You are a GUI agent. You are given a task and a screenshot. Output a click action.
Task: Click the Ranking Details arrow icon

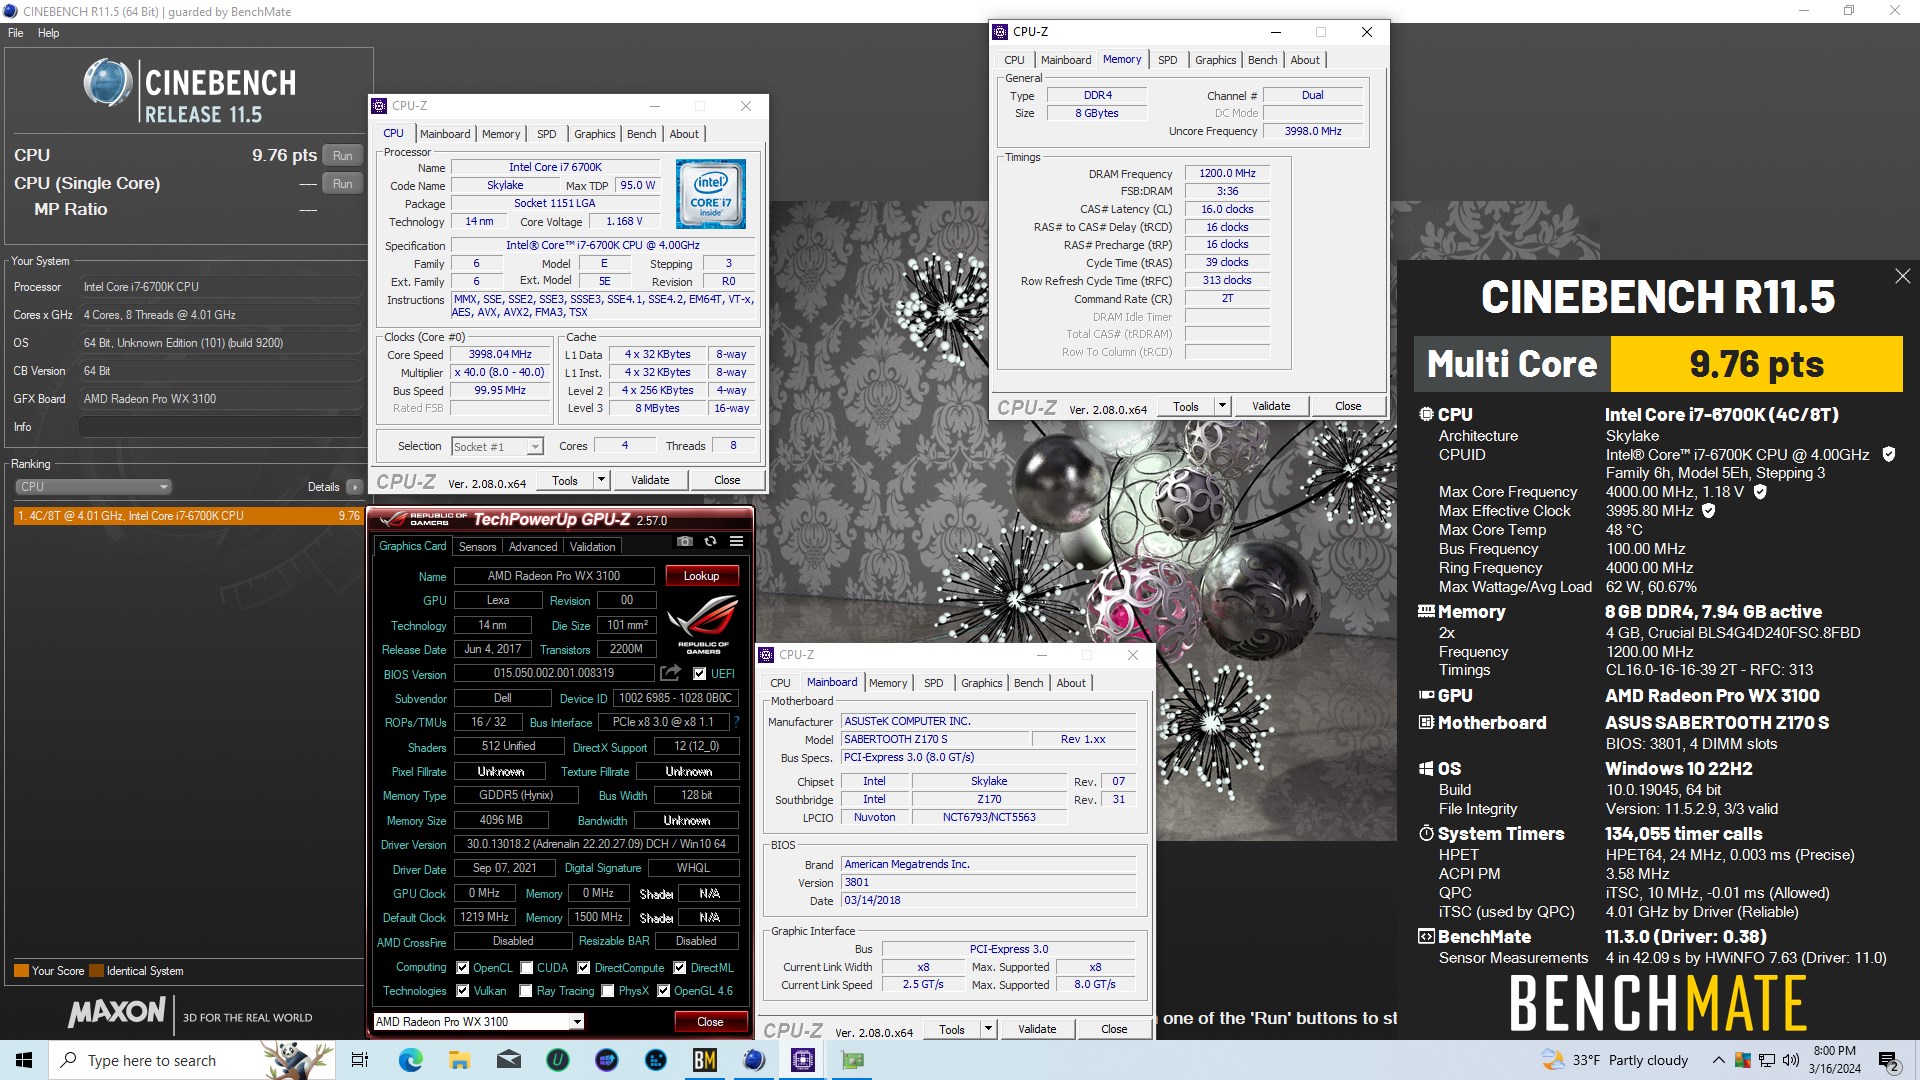[354, 487]
